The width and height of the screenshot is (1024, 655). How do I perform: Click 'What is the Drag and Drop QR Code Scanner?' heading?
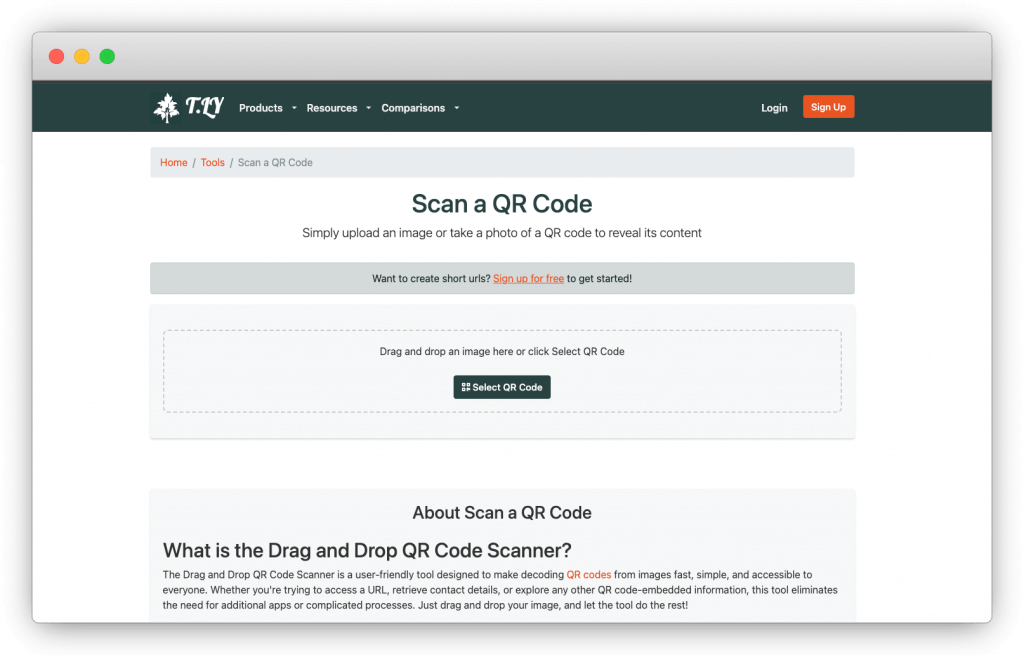click(x=367, y=551)
